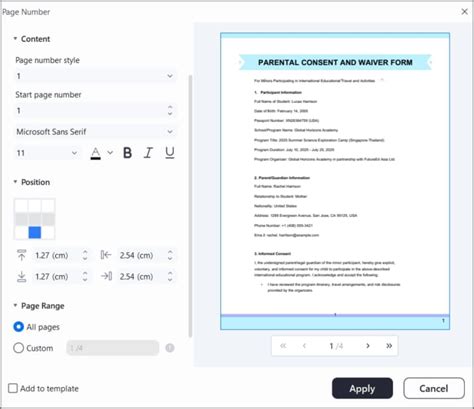Viewport: 474px width, 409px height.
Task: Open the font size 11 dropdown
Action: (47, 153)
